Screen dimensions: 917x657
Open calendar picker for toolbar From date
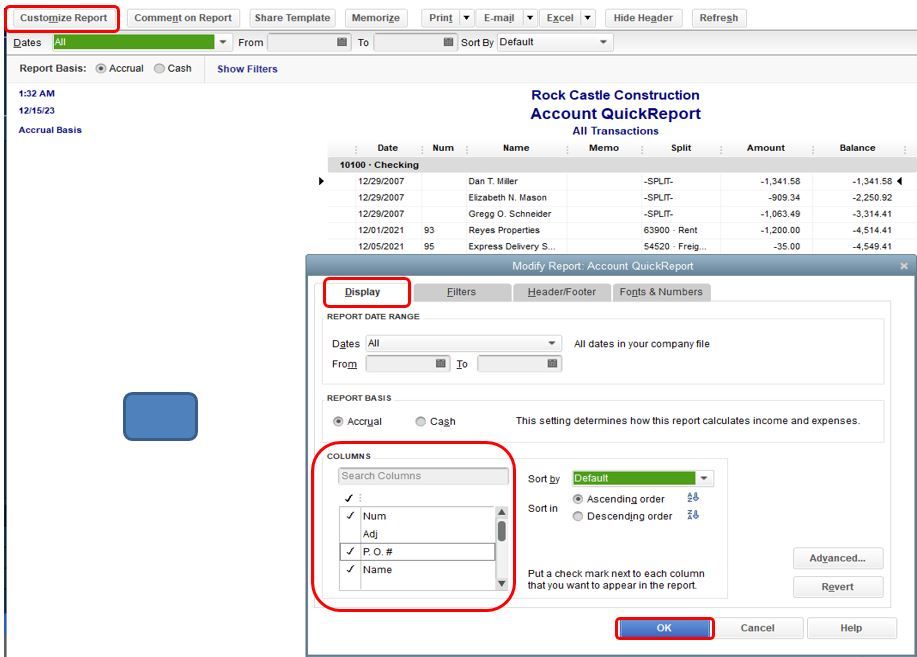click(342, 42)
